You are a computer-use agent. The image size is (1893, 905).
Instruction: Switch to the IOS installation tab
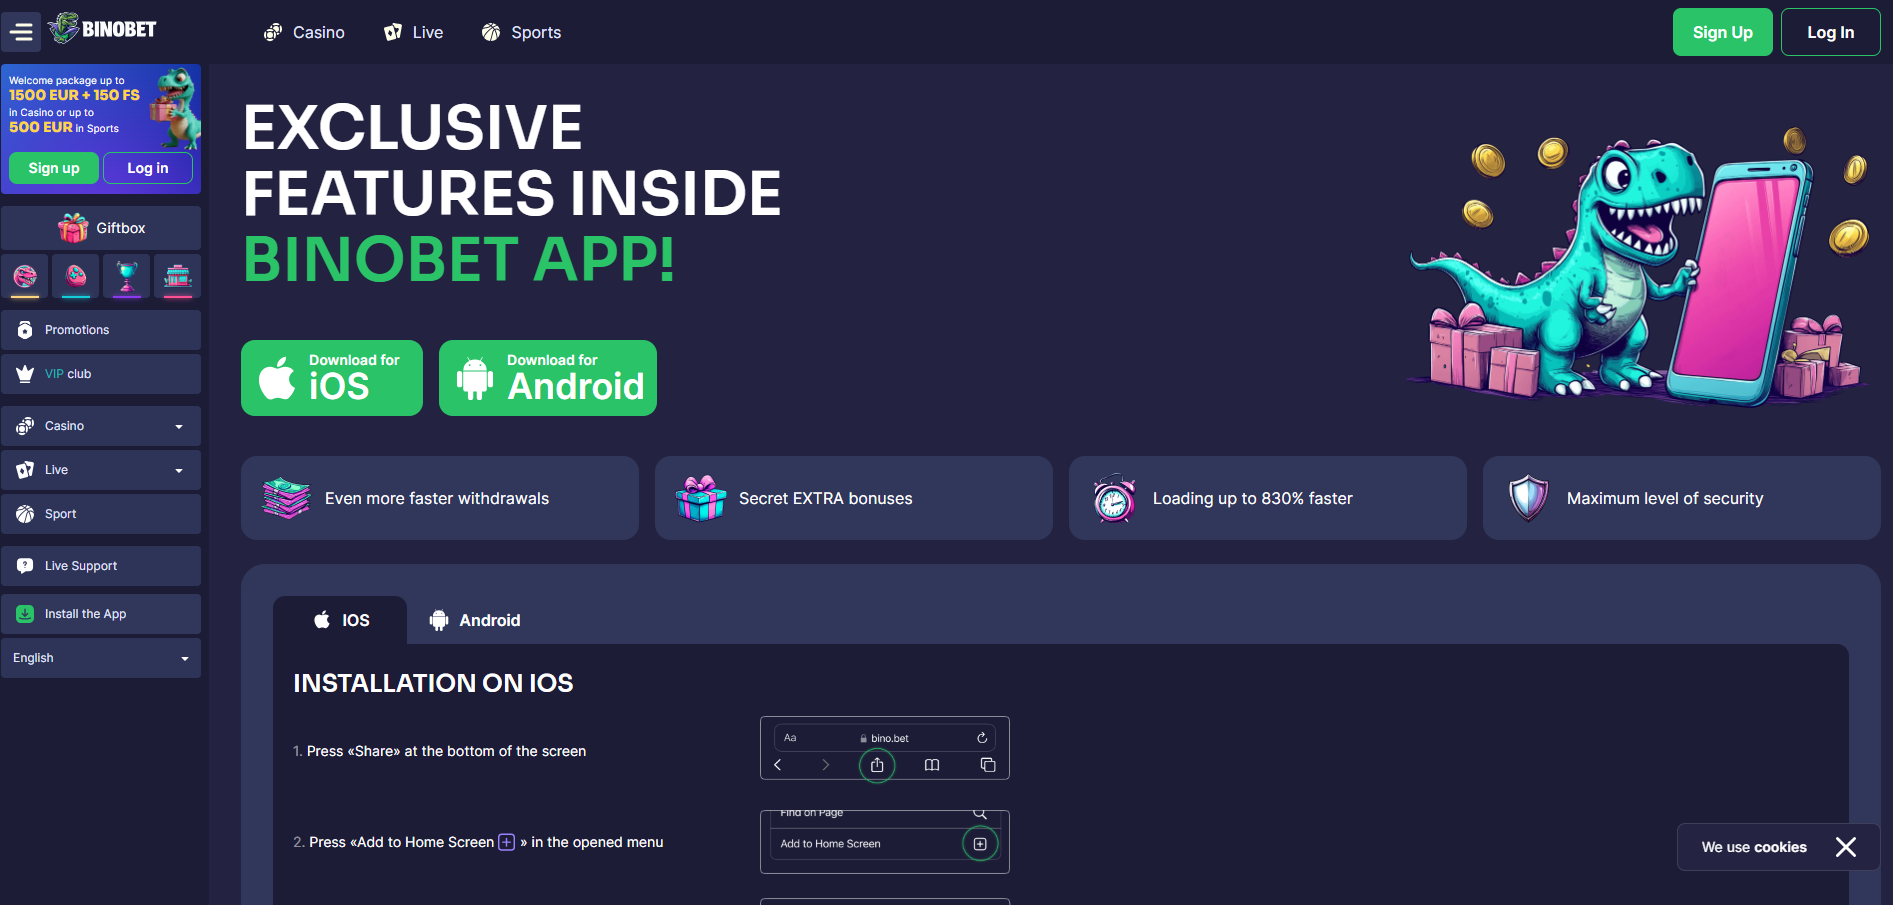click(340, 620)
